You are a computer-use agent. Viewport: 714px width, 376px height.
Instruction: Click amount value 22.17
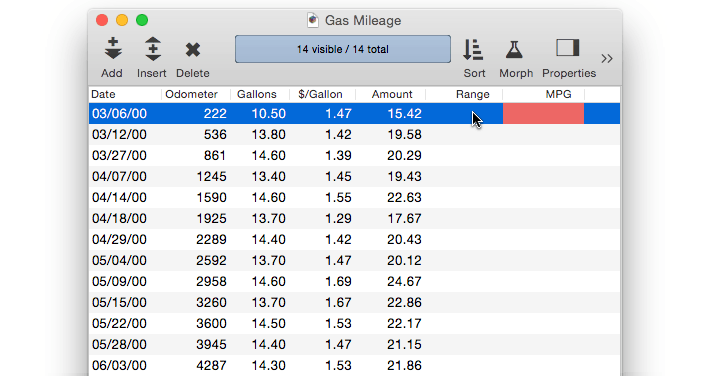(x=404, y=323)
